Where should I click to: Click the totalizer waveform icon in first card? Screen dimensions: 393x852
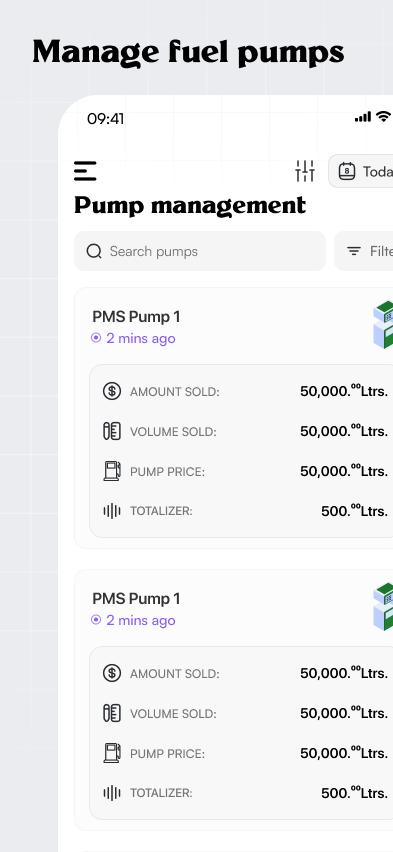(x=112, y=511)
